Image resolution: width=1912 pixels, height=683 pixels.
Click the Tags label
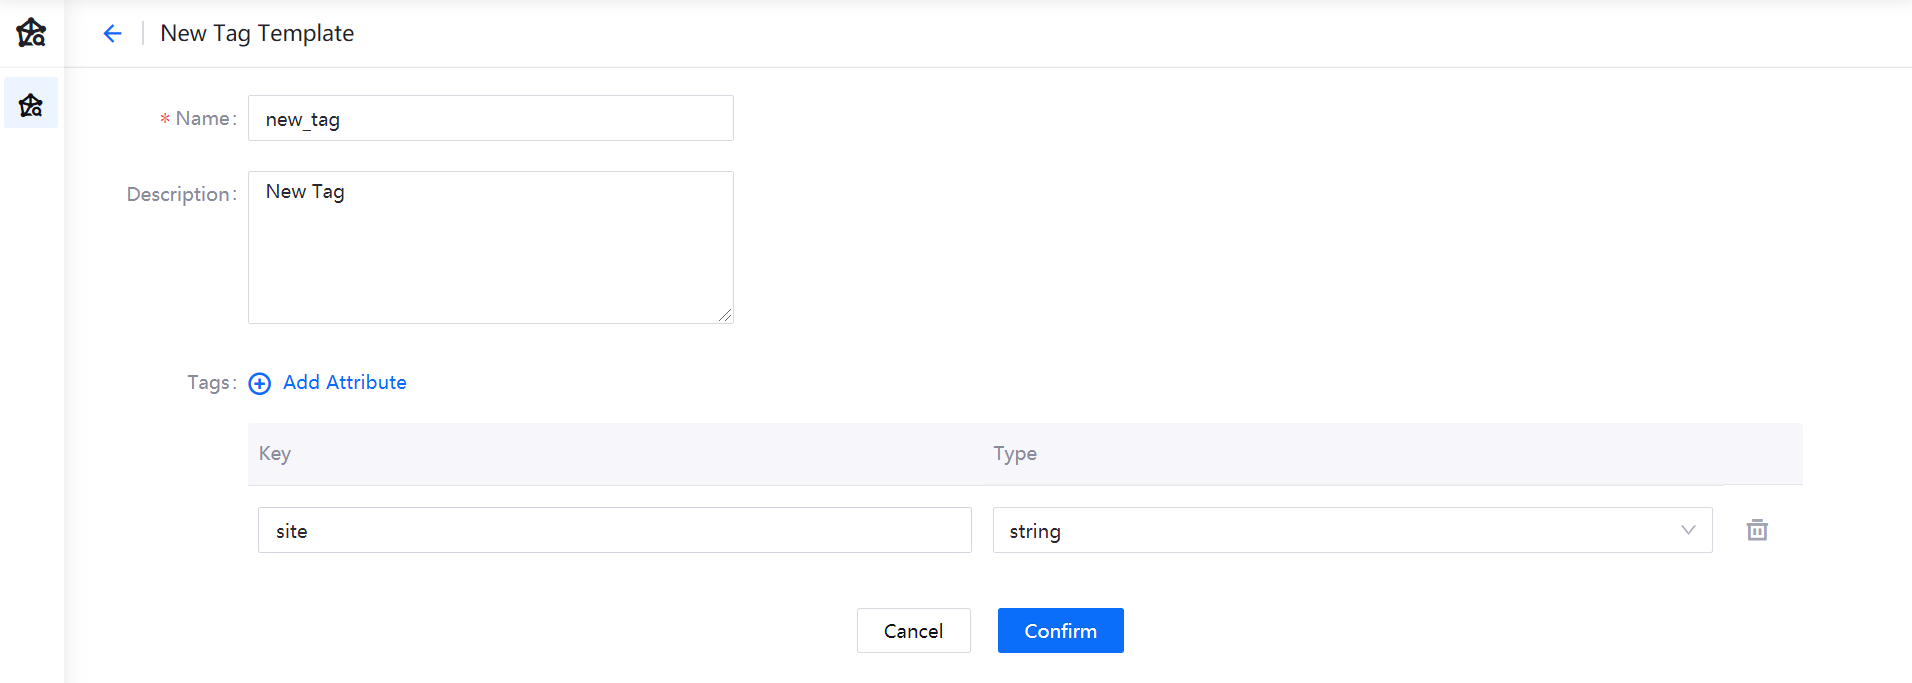tap(210, 383)
